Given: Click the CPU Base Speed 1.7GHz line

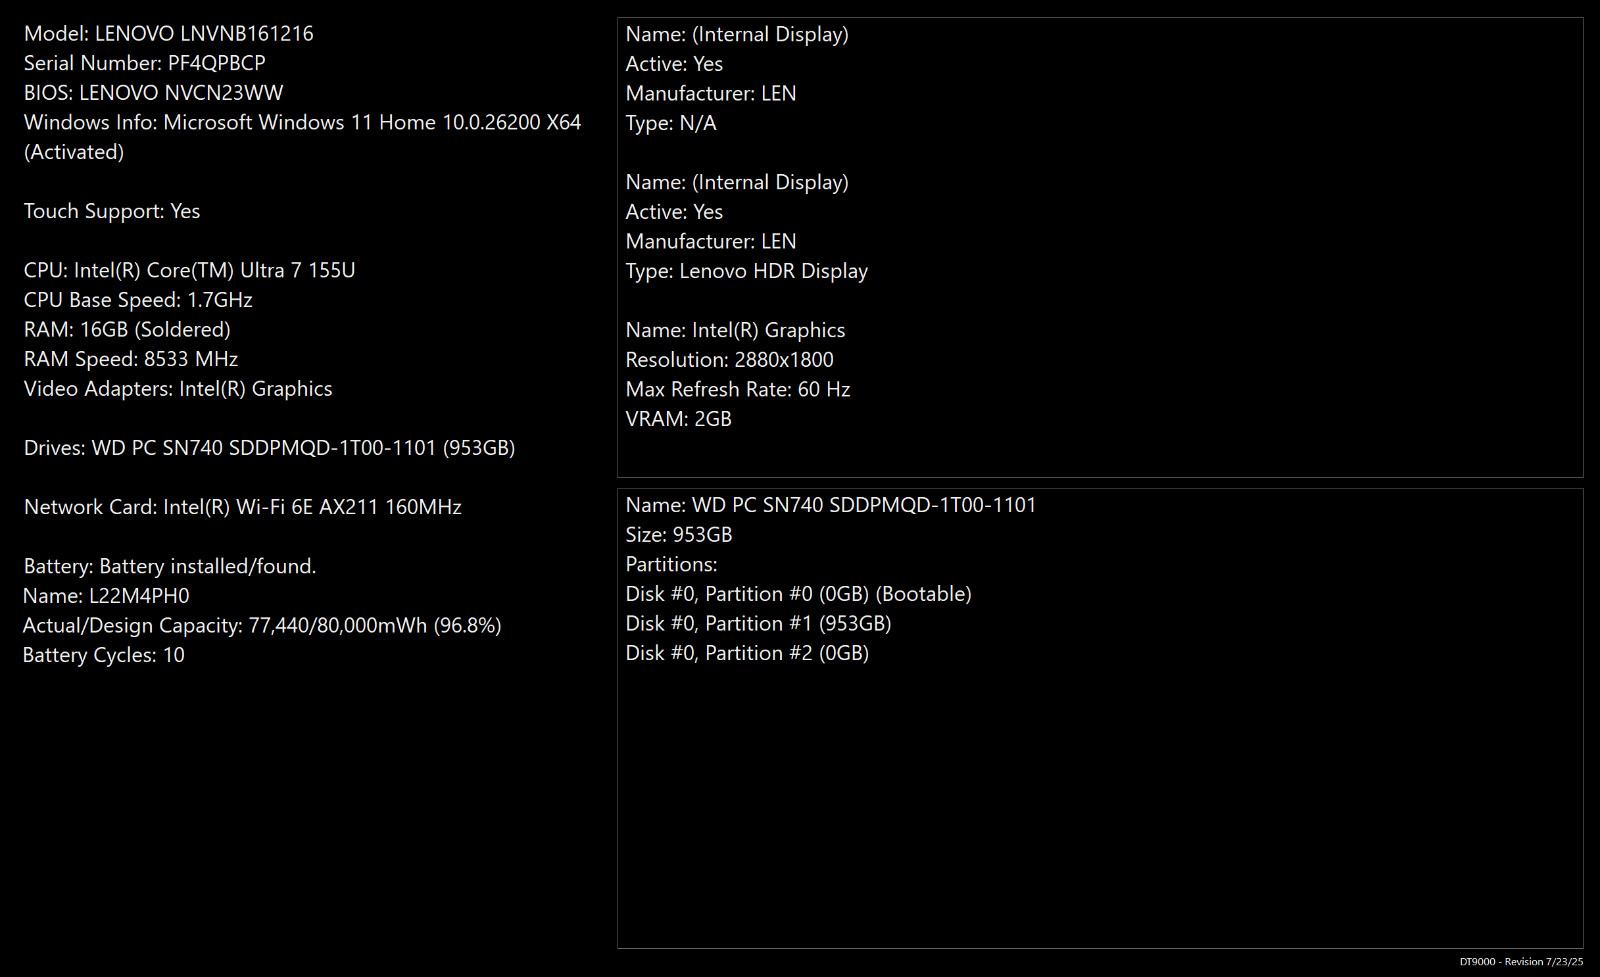Looking at the screenshot, I should tap(138, 300).
